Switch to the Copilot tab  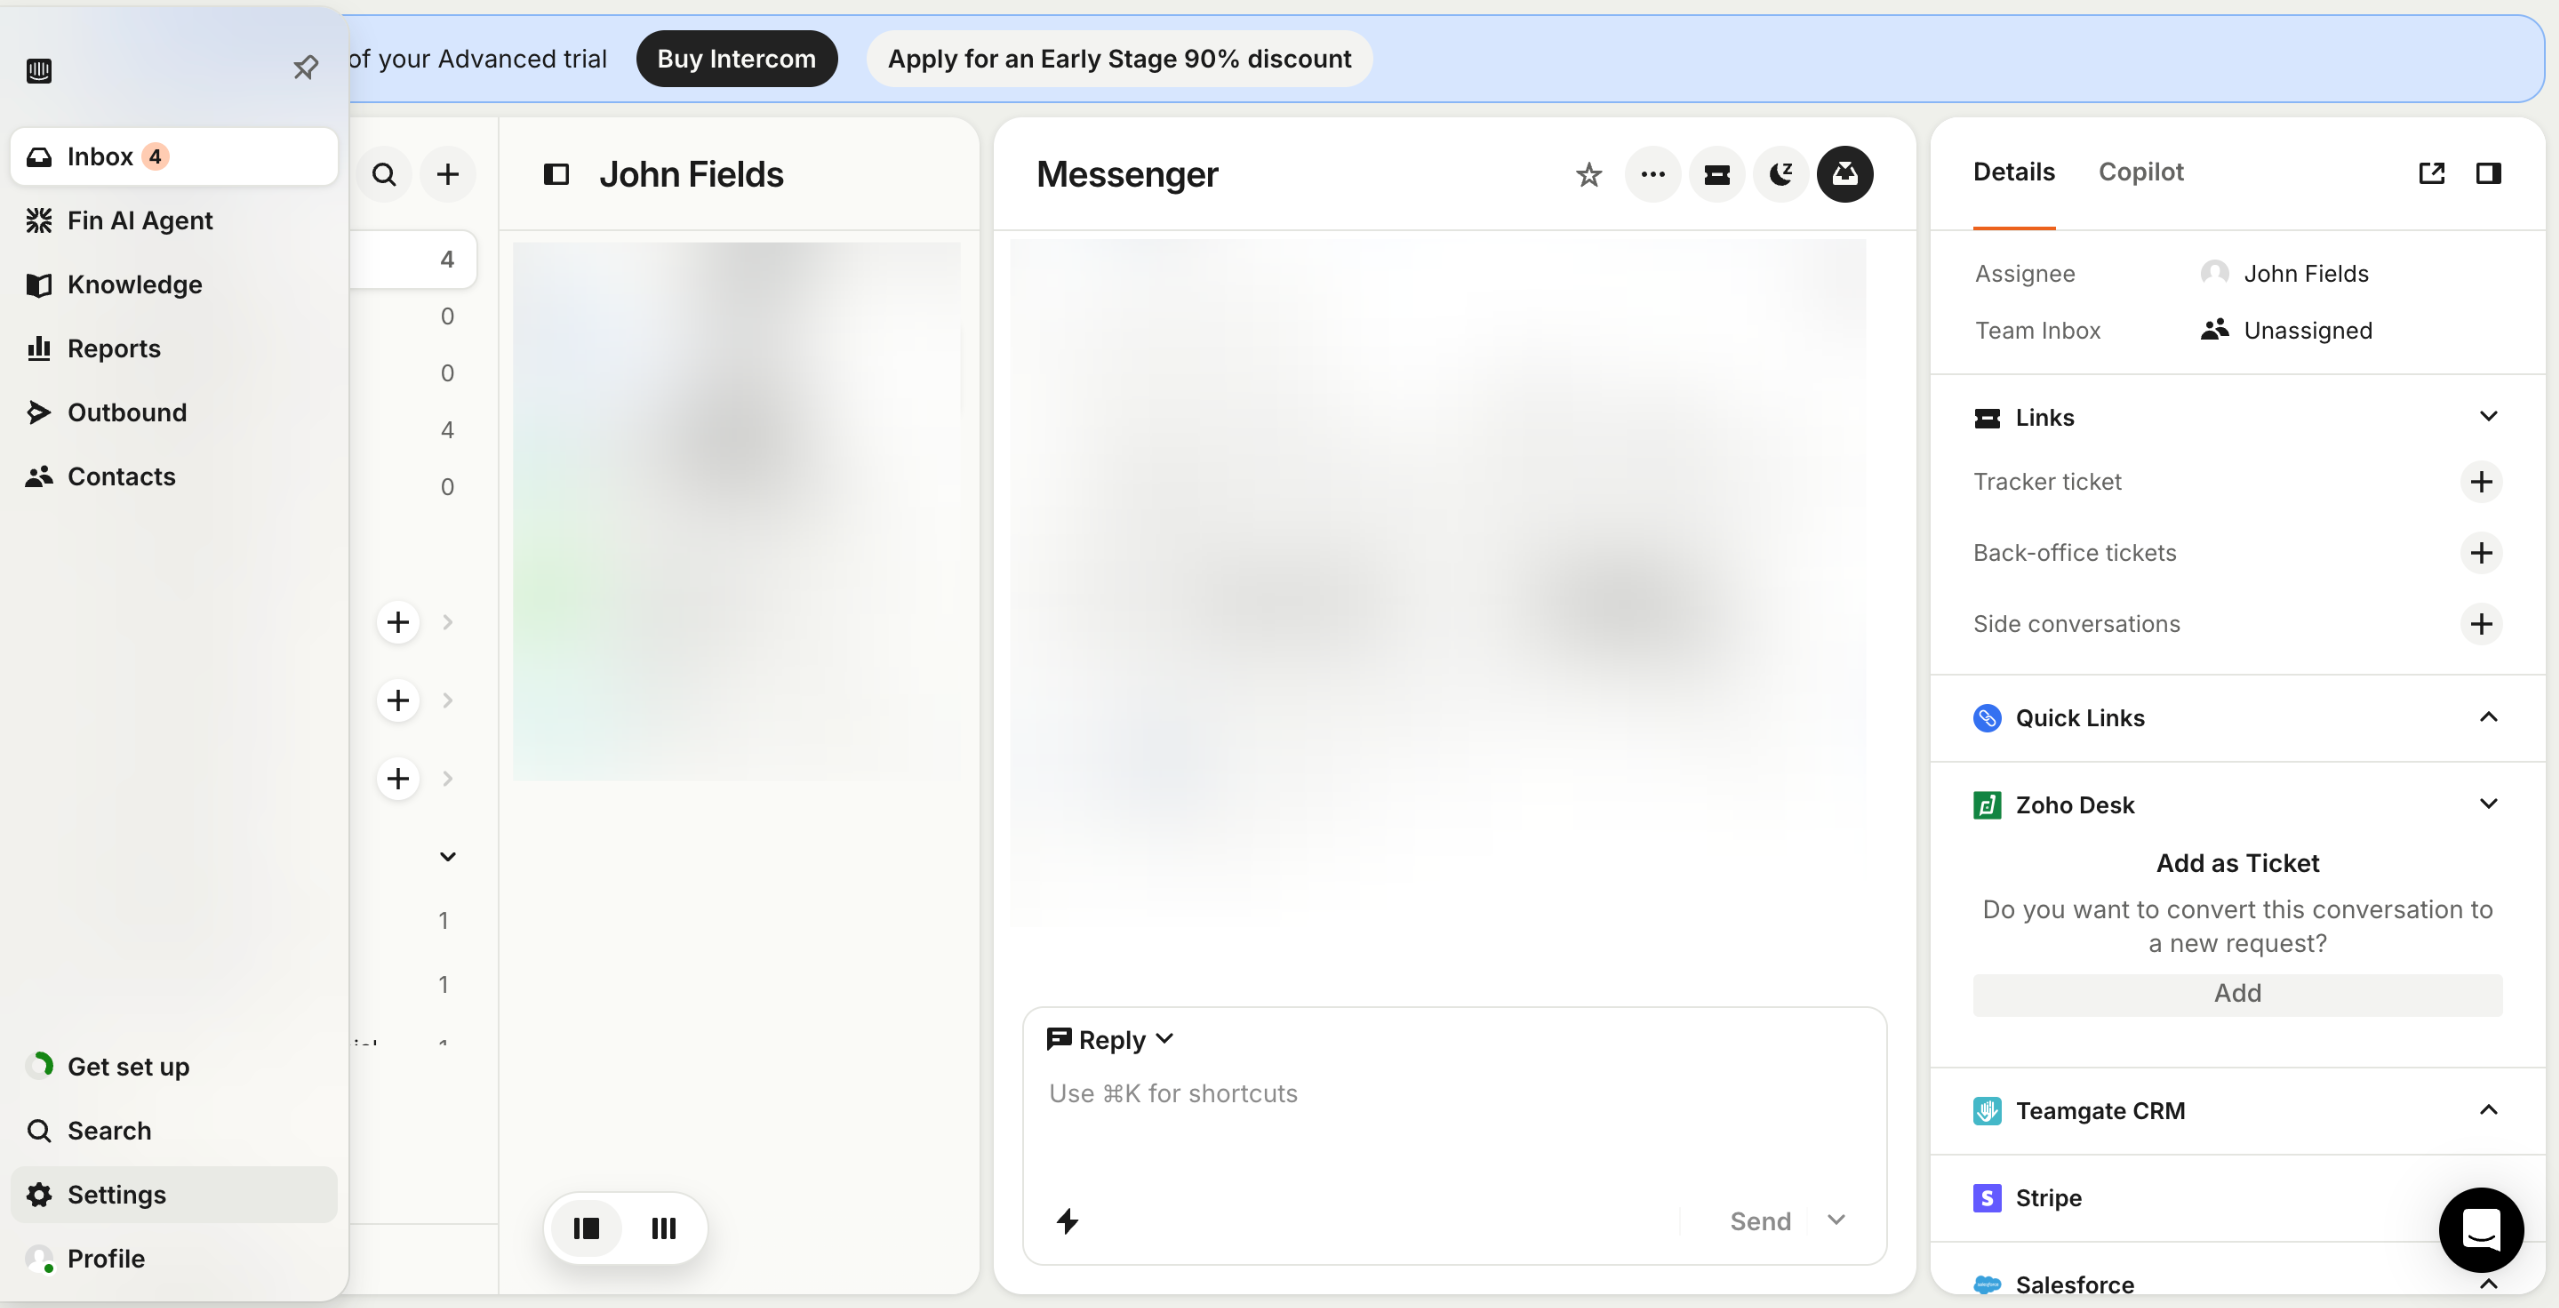[x=2140, y=172]
